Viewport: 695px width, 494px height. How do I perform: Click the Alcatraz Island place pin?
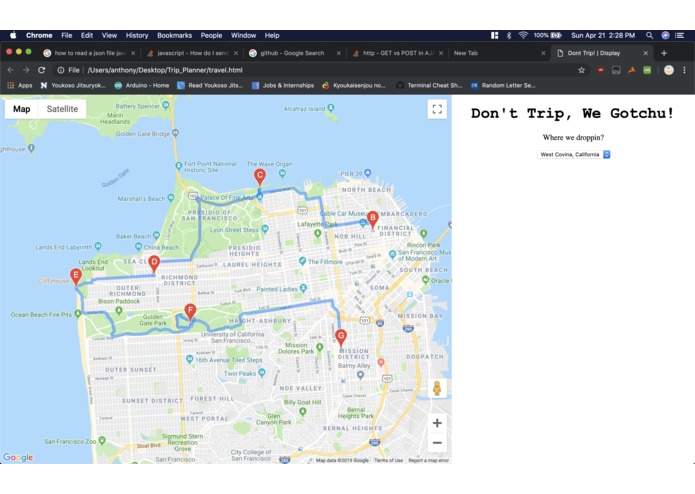point(331,108)
